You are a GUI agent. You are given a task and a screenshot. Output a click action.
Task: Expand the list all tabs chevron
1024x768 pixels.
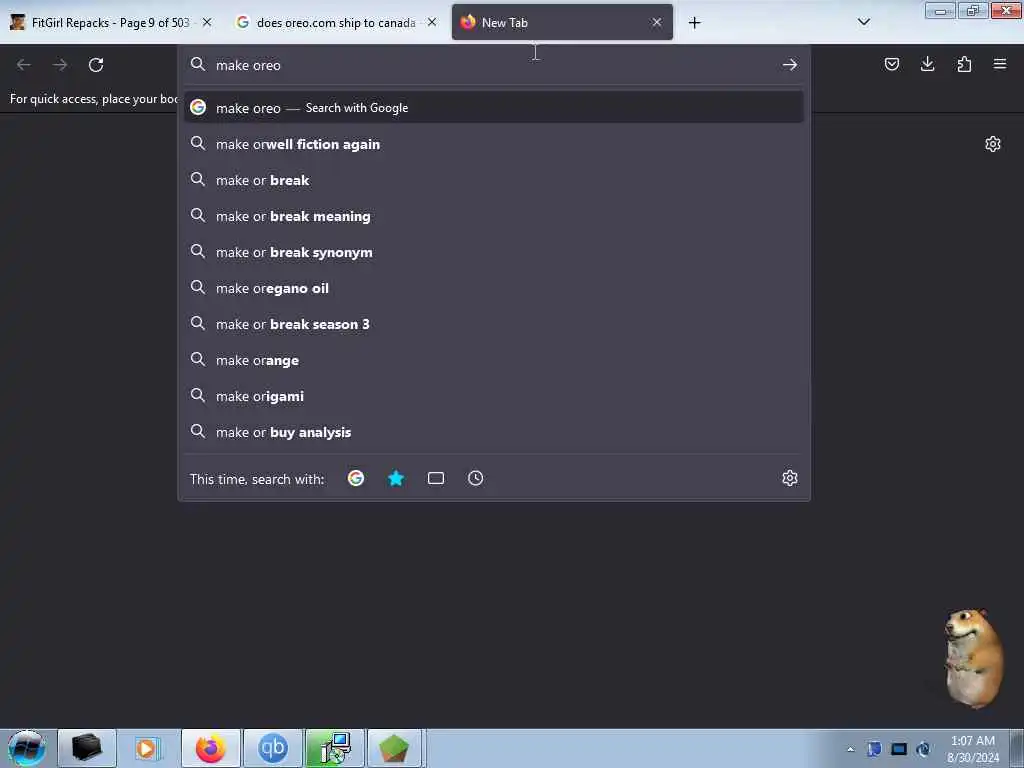coord(863,22)
